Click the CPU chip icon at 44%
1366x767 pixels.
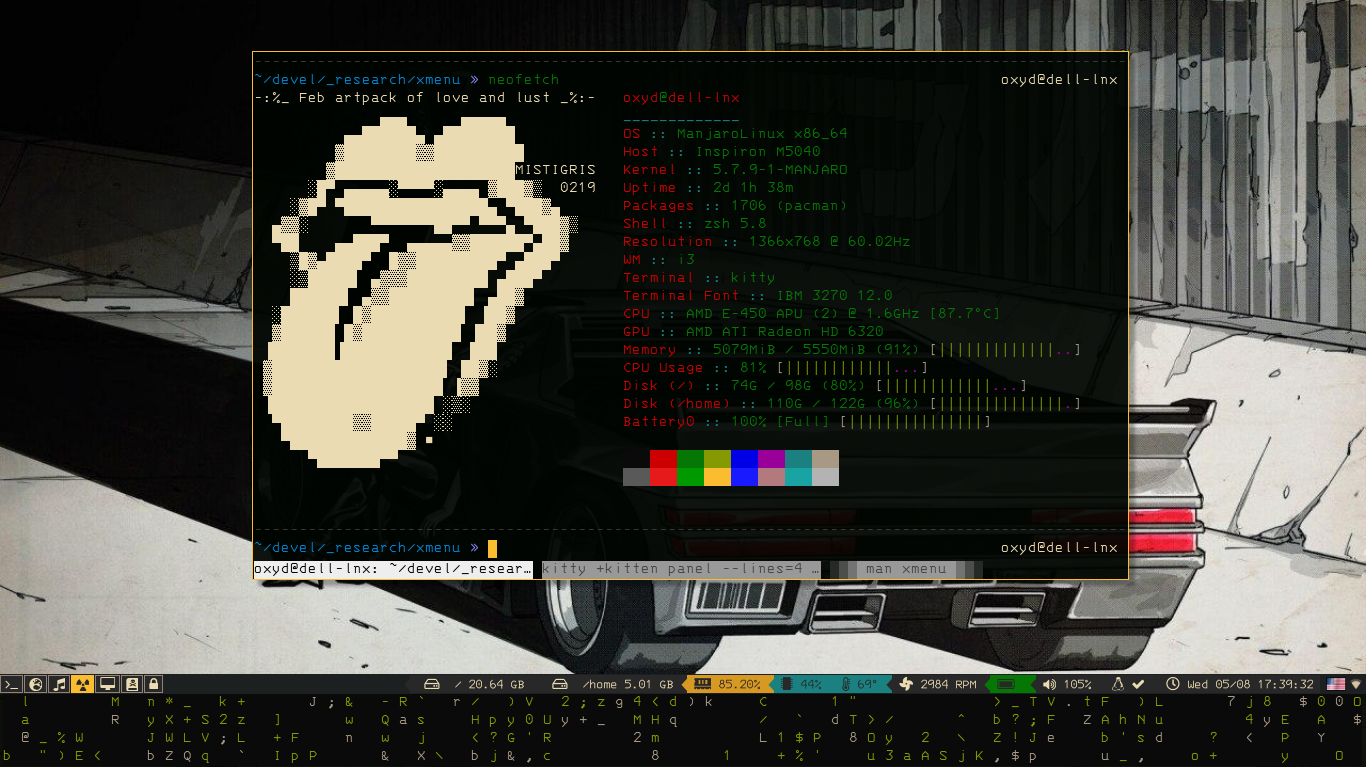(x=786, y=685)
